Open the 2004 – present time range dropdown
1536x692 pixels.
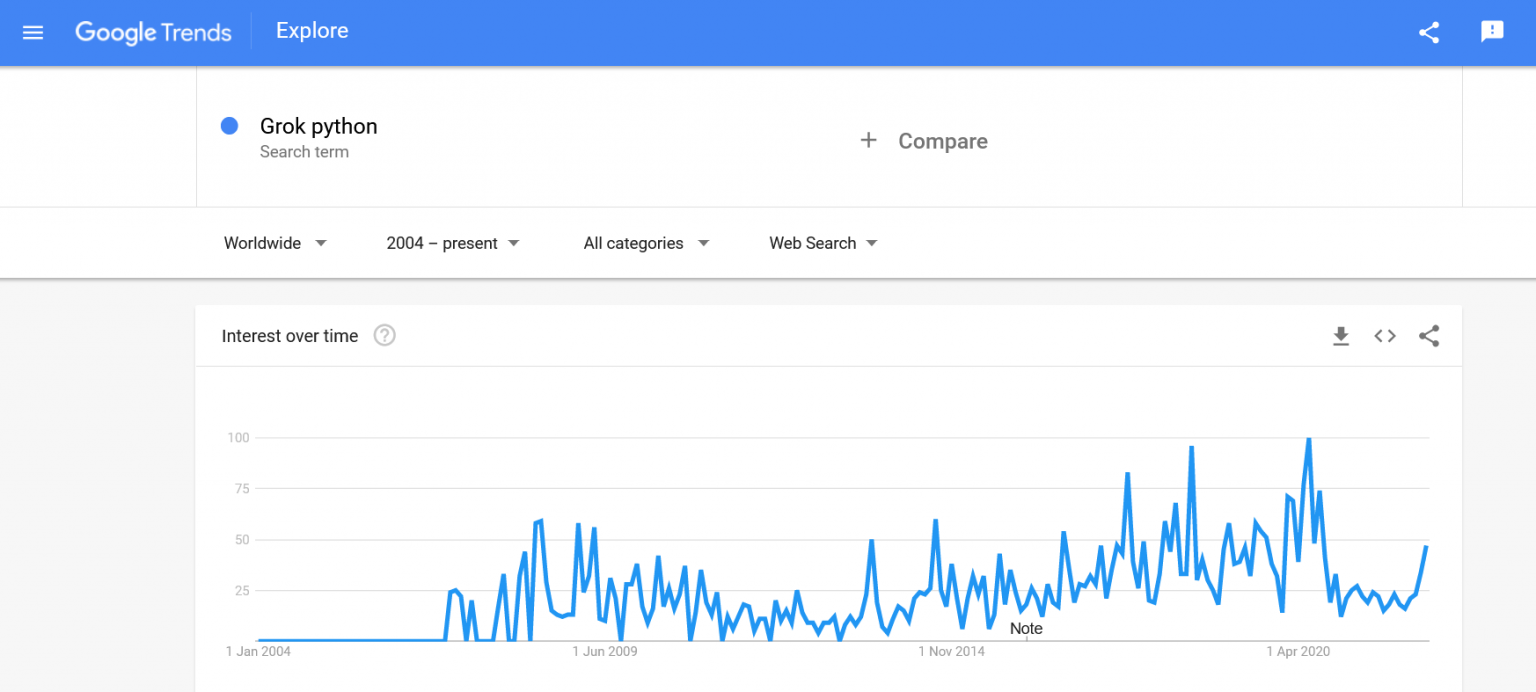click(x=453, y=243)
